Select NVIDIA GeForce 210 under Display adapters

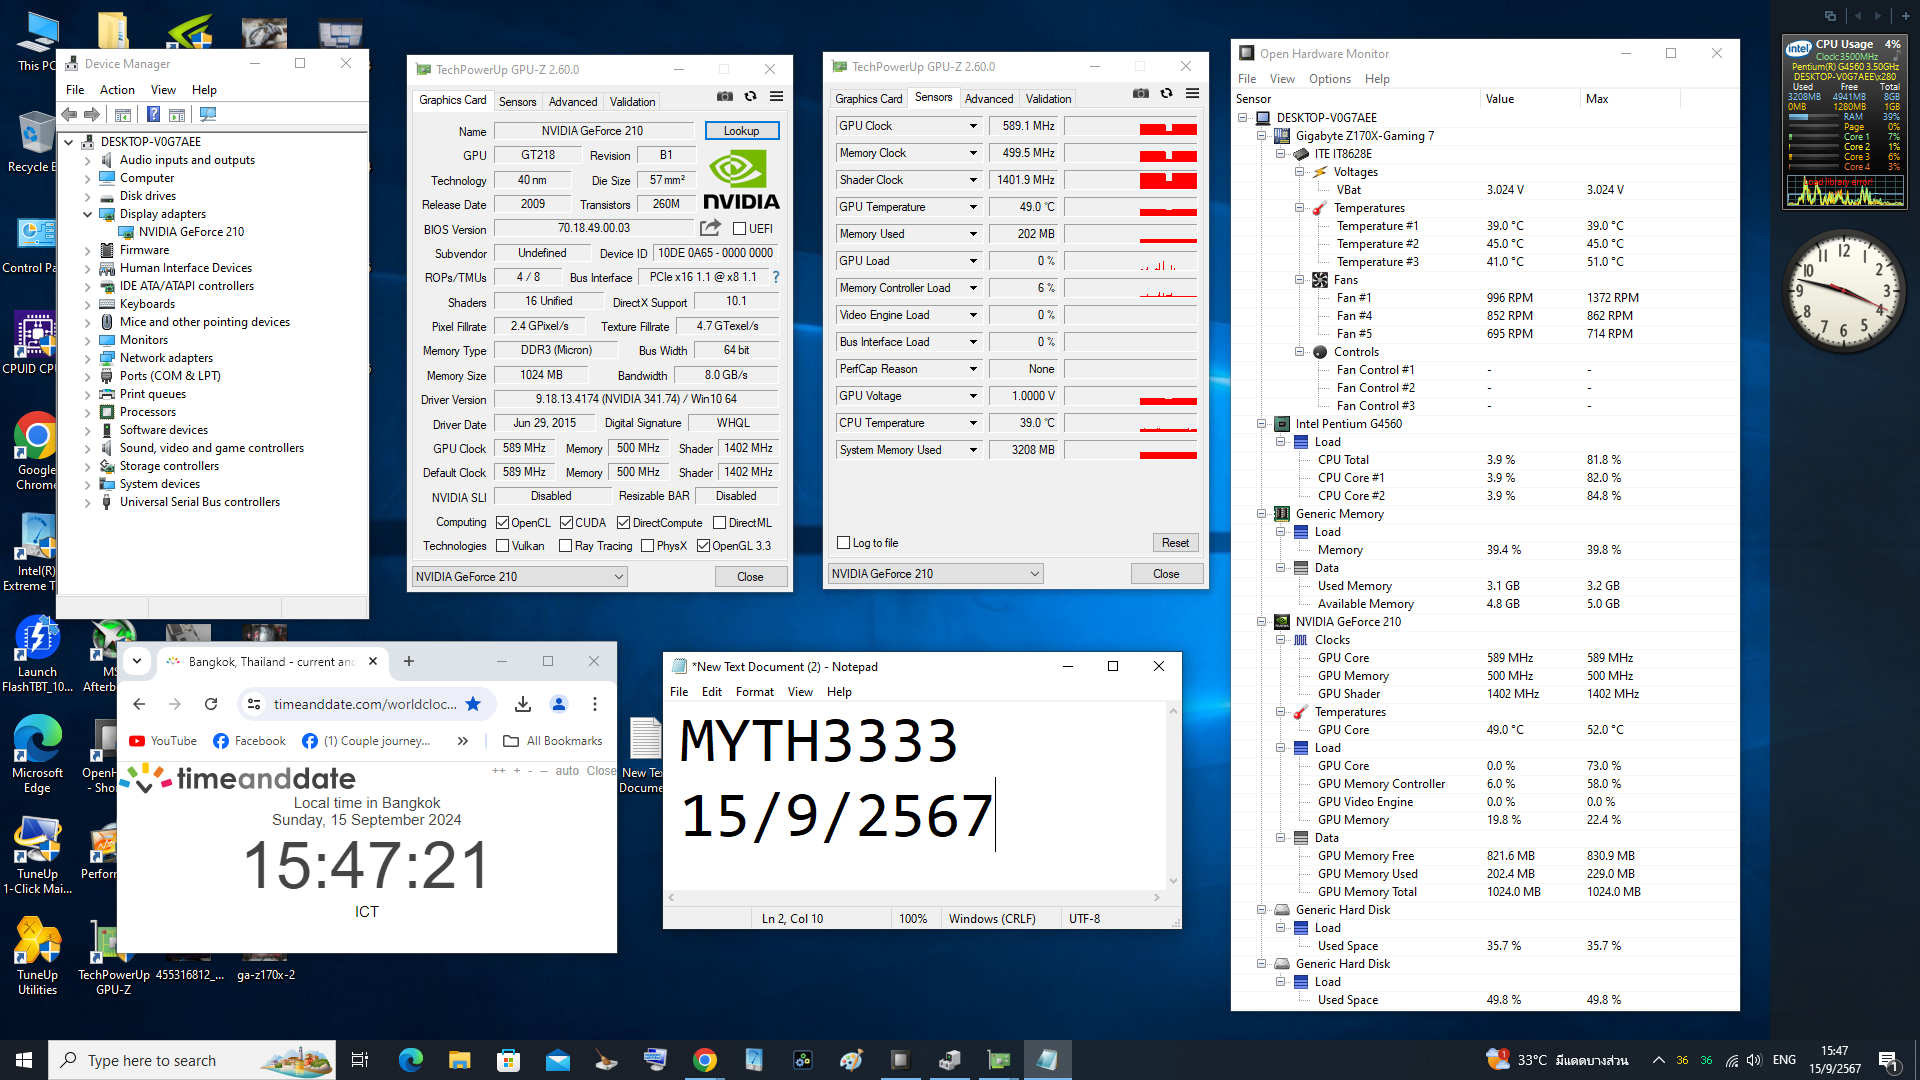pos(191,232)
